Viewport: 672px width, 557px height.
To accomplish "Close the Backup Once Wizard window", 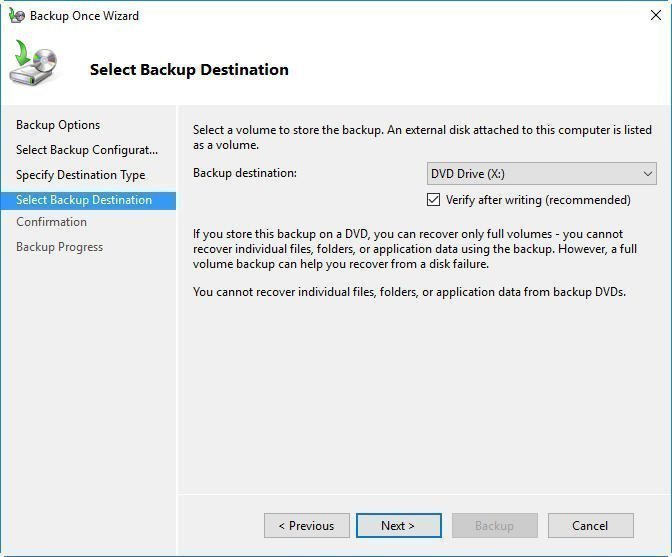I will (655, 16).
